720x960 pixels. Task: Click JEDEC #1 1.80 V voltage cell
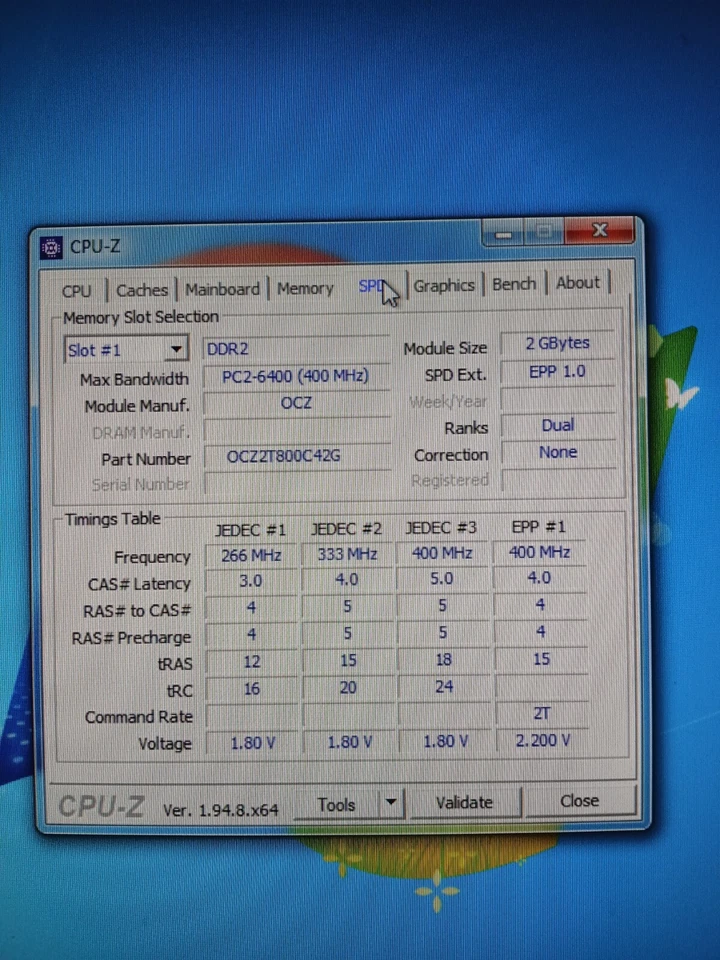pyautogui.click(x=252, y=743)
